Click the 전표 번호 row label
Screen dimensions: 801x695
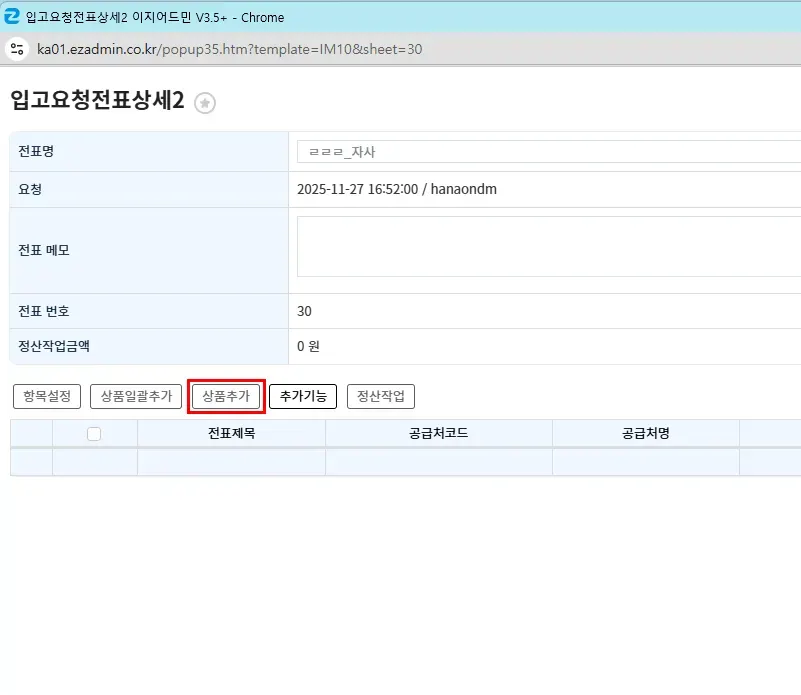pyautogui.click(x=44, y=311)
